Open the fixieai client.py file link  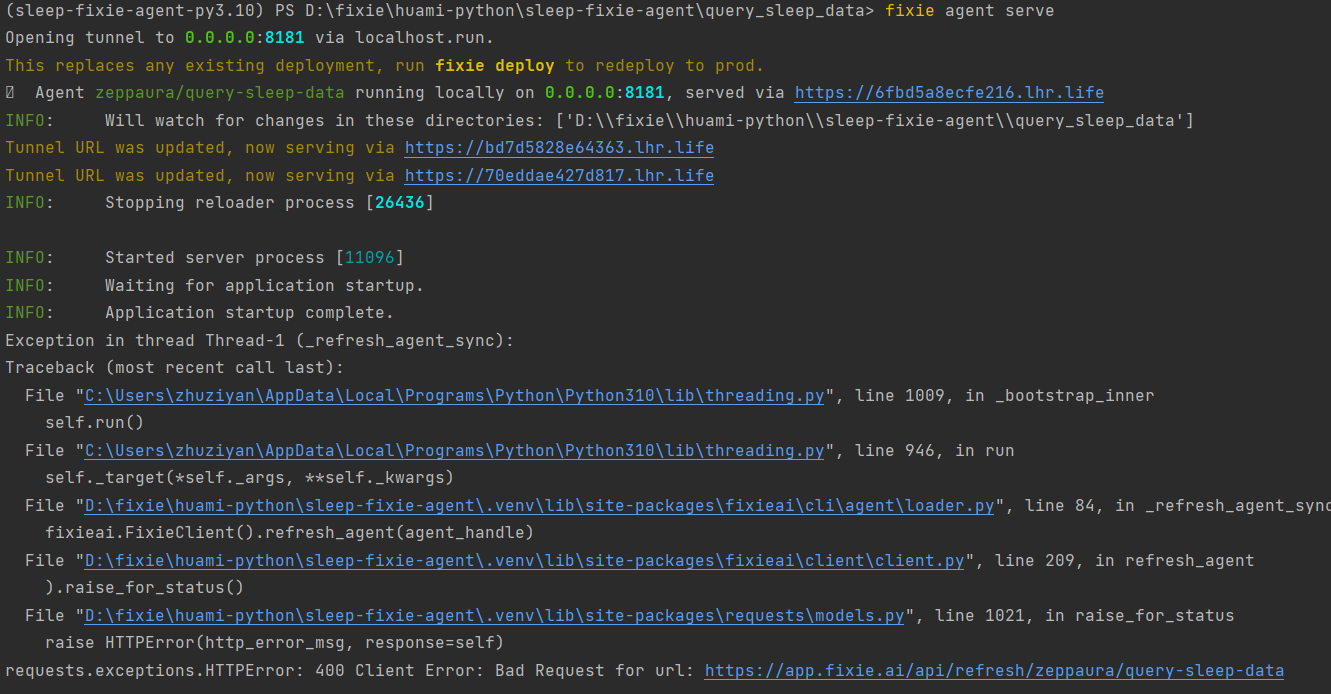[525, 561]
